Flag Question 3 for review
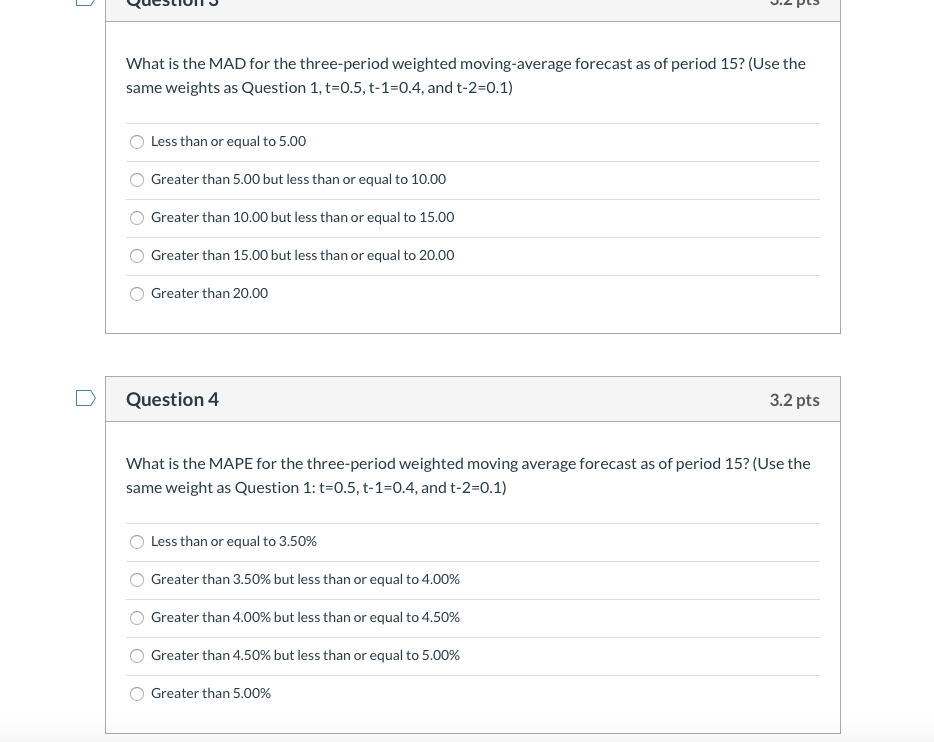934x742 pixels. tap(85, 2)
